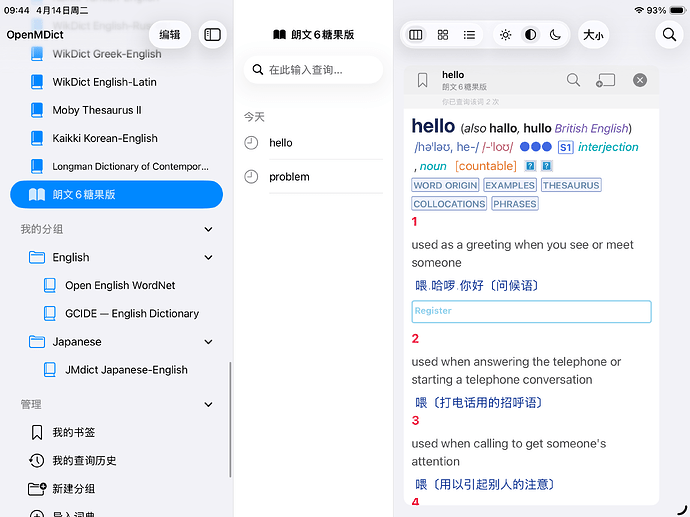Click the history clock icon beside 我的查询历史

click(x=37, y=461)
